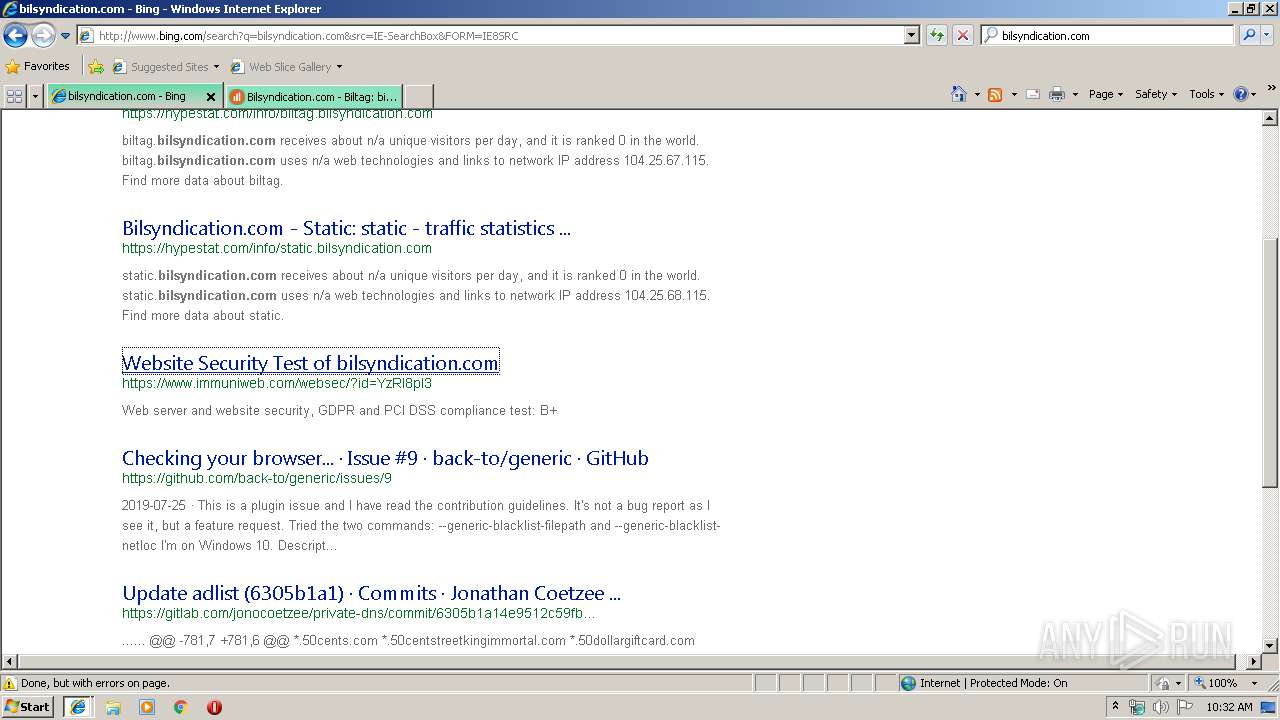Open search provider dropdown arrow

1267,35
